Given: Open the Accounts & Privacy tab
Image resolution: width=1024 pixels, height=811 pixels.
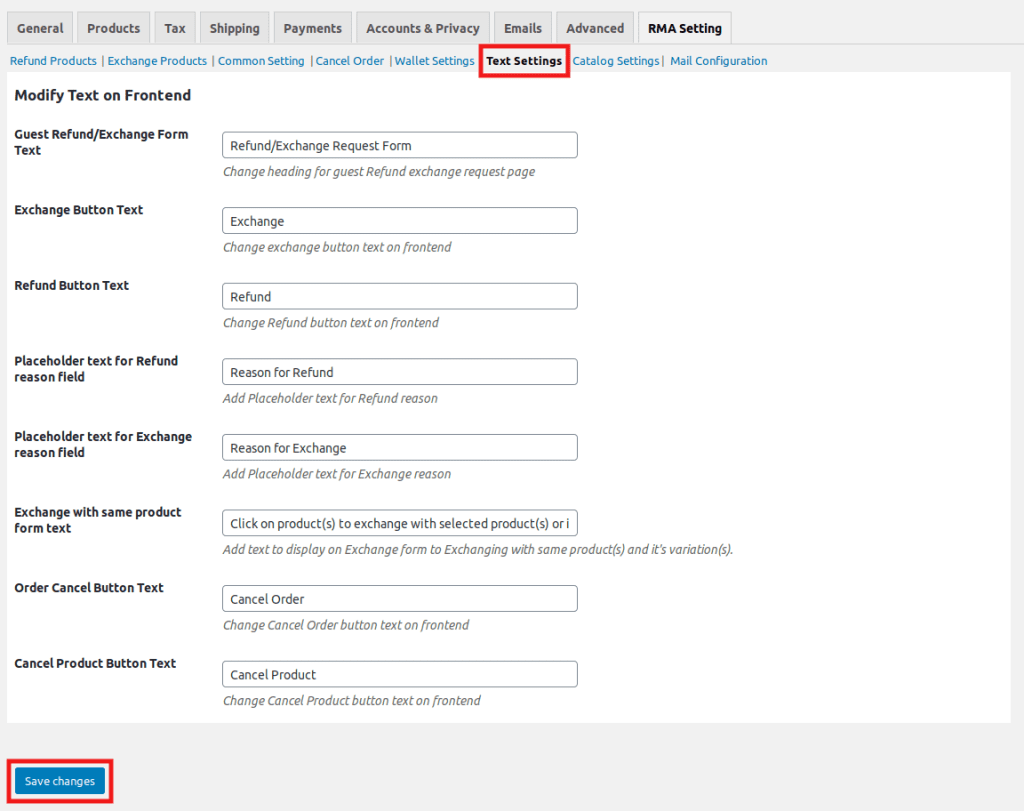Looking at the screenshot, I should 422,27.
